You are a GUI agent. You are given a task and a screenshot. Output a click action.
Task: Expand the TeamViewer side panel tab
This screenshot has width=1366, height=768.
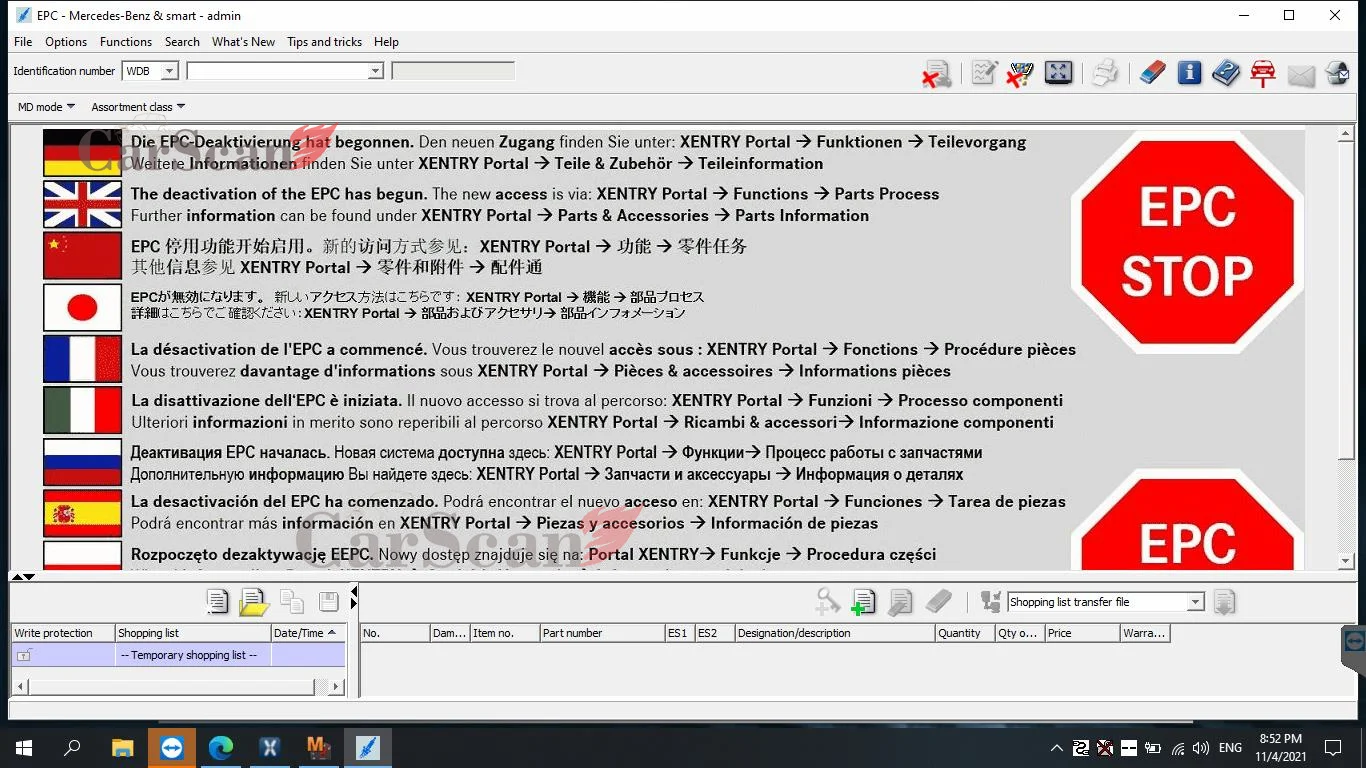[1354, 641]
